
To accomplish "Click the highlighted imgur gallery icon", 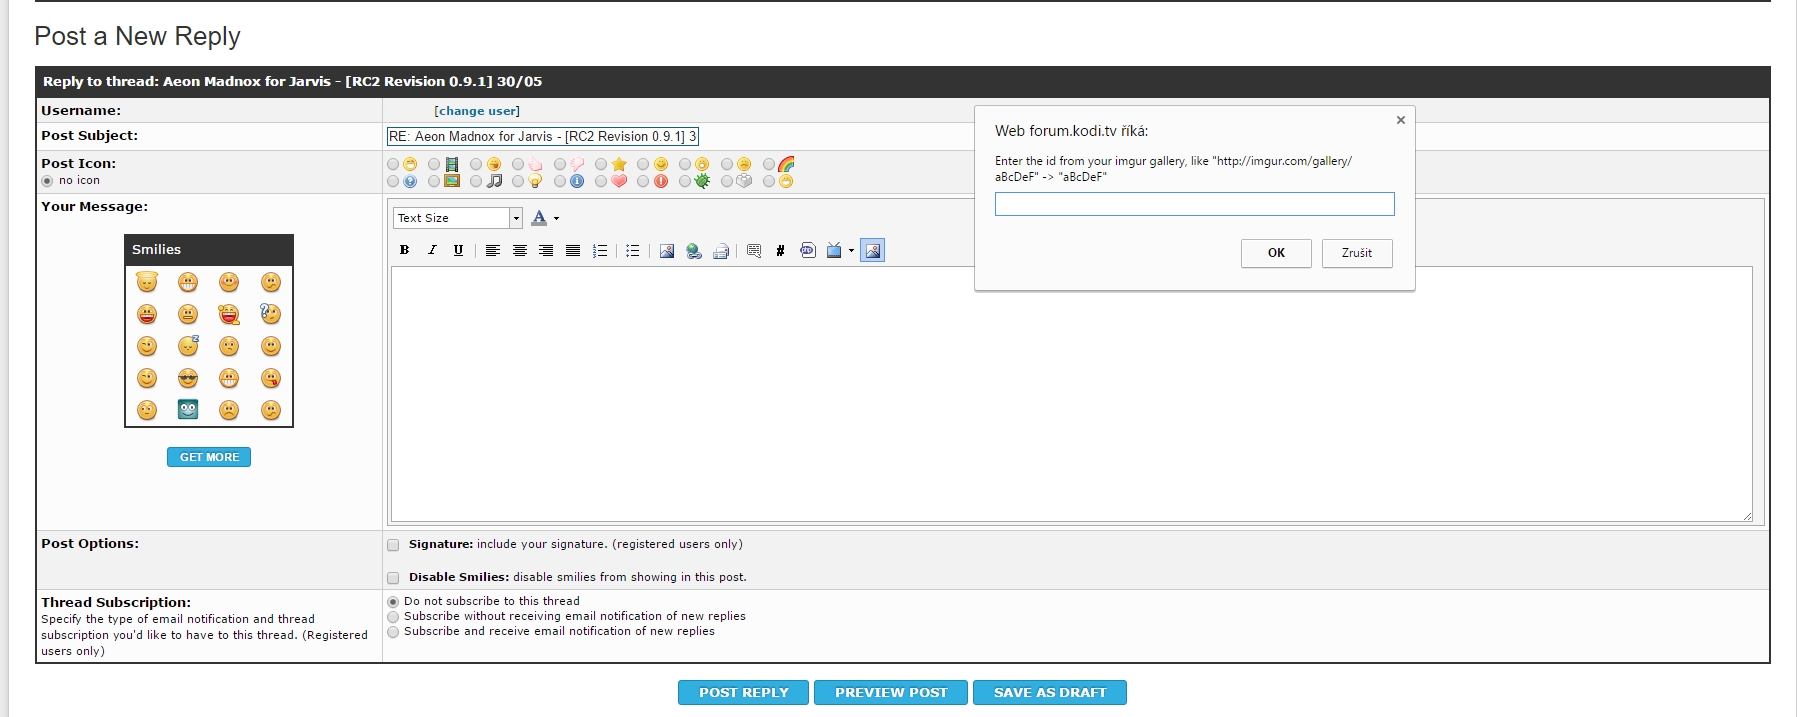I will point(873,251).
